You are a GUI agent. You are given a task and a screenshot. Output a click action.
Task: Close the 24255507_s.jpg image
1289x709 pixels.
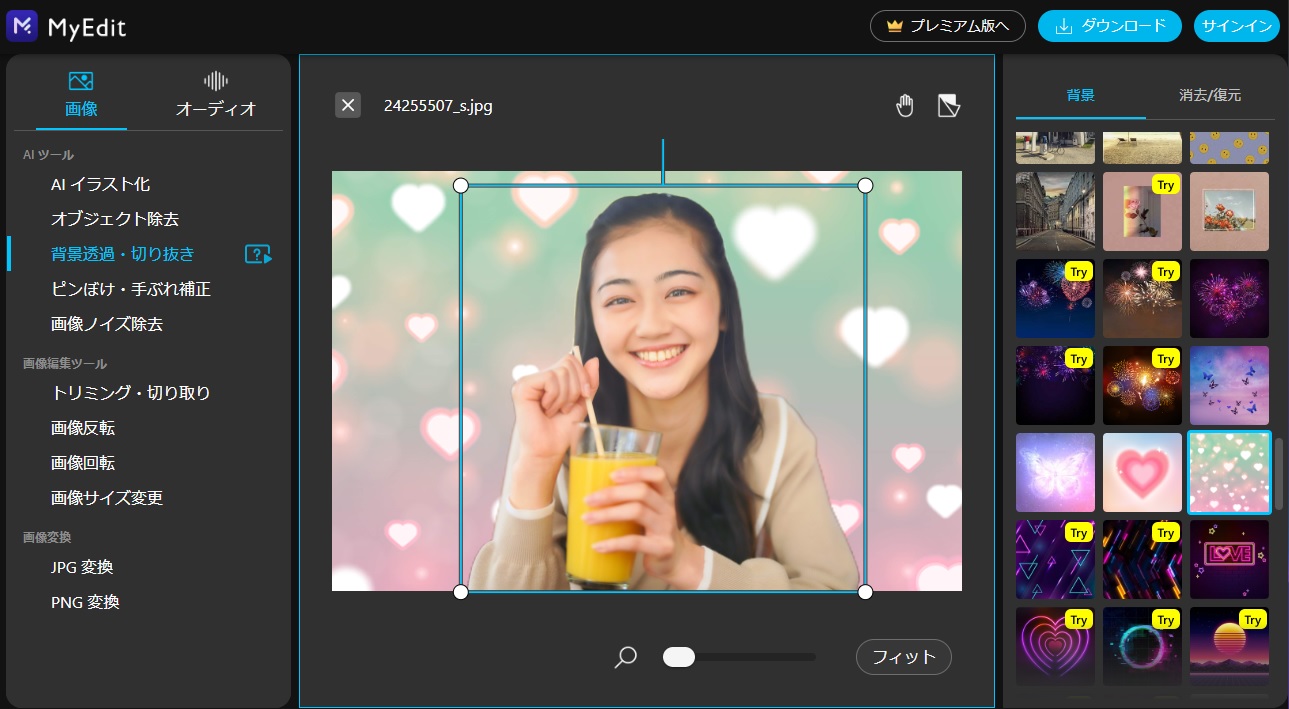point(347,105)
